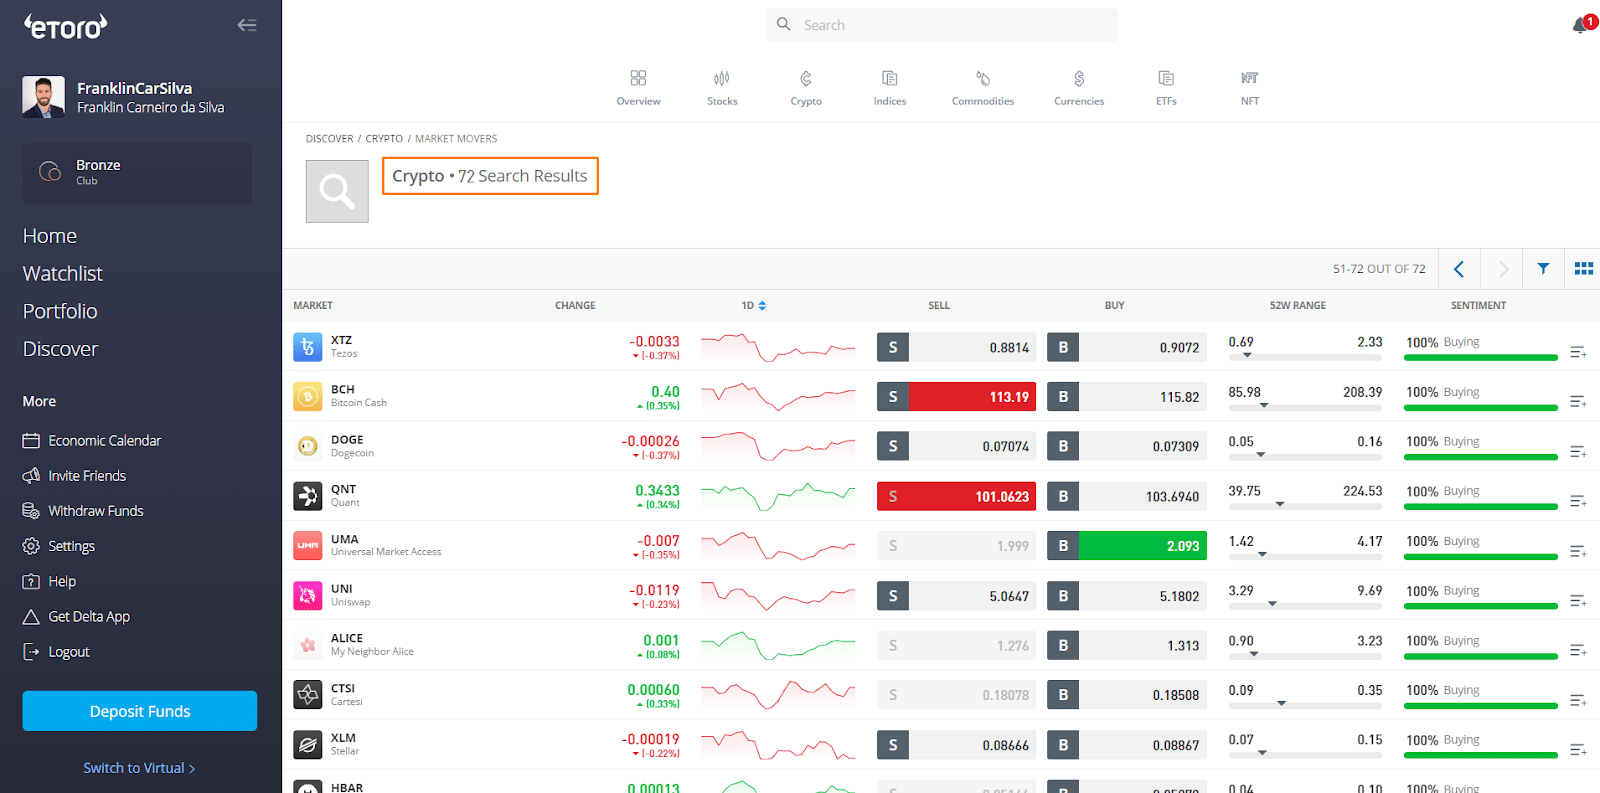
Task: Click the Tezos XTZ coin icon
Action: point(308,347)
